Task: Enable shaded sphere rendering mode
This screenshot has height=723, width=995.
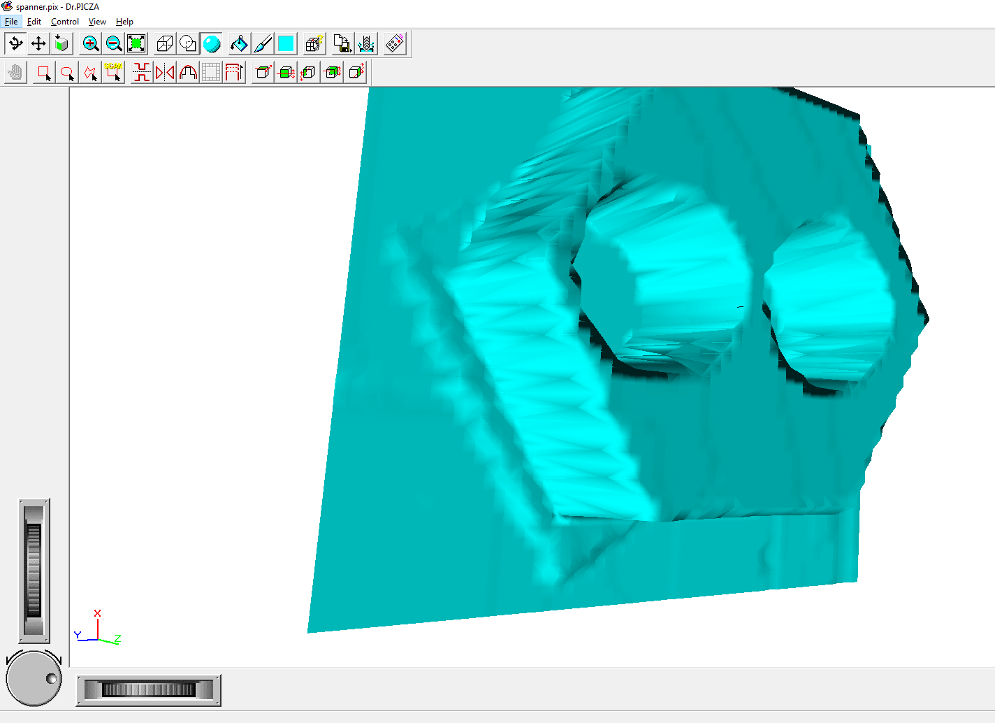Action: click(211, 43)
